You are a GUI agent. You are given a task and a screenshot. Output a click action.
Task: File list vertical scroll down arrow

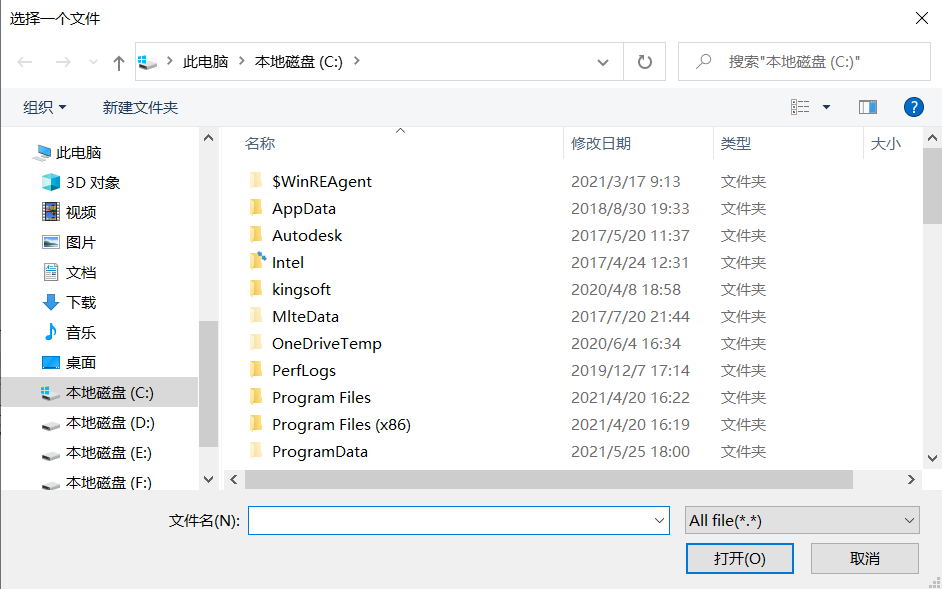point(932,458)
